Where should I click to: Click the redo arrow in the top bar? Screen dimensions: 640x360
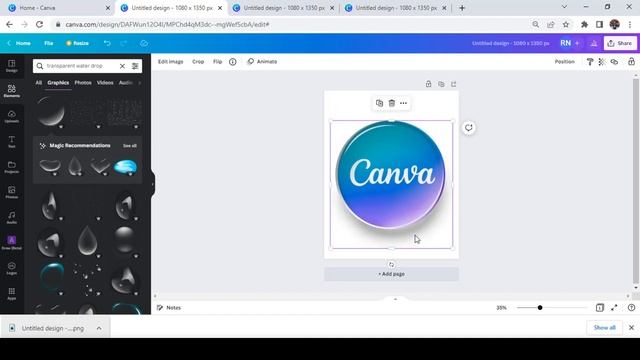(x=124, y=43)
